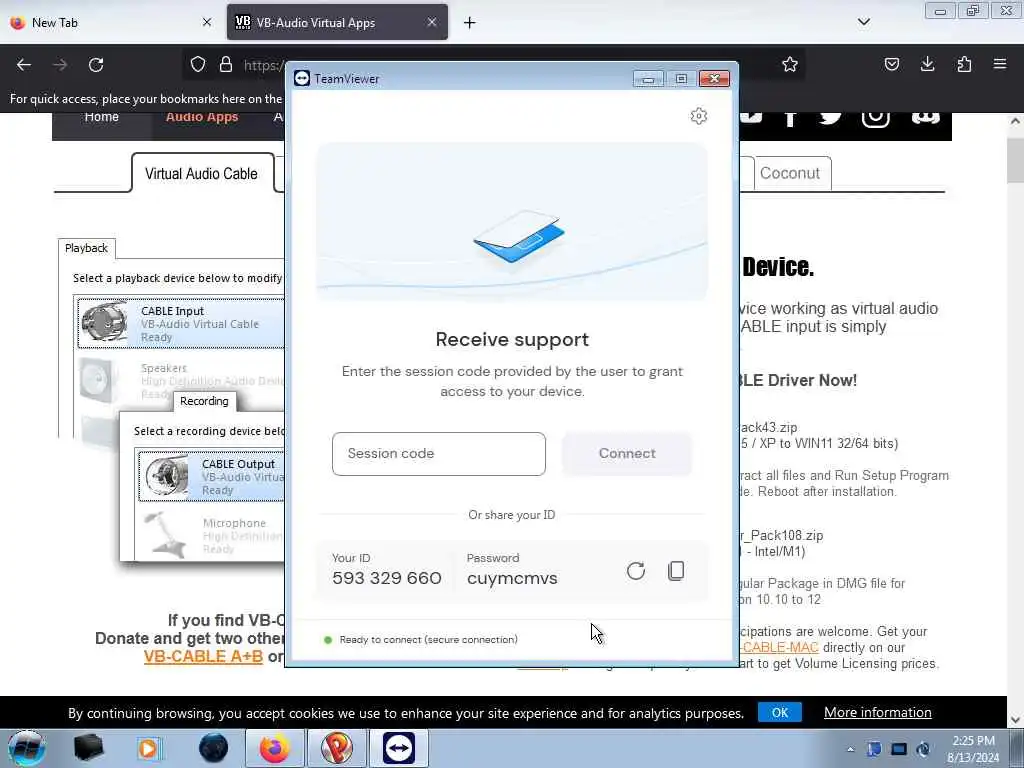Open the red P taskbar application
1024x768 pixels.
coord(337,748)
